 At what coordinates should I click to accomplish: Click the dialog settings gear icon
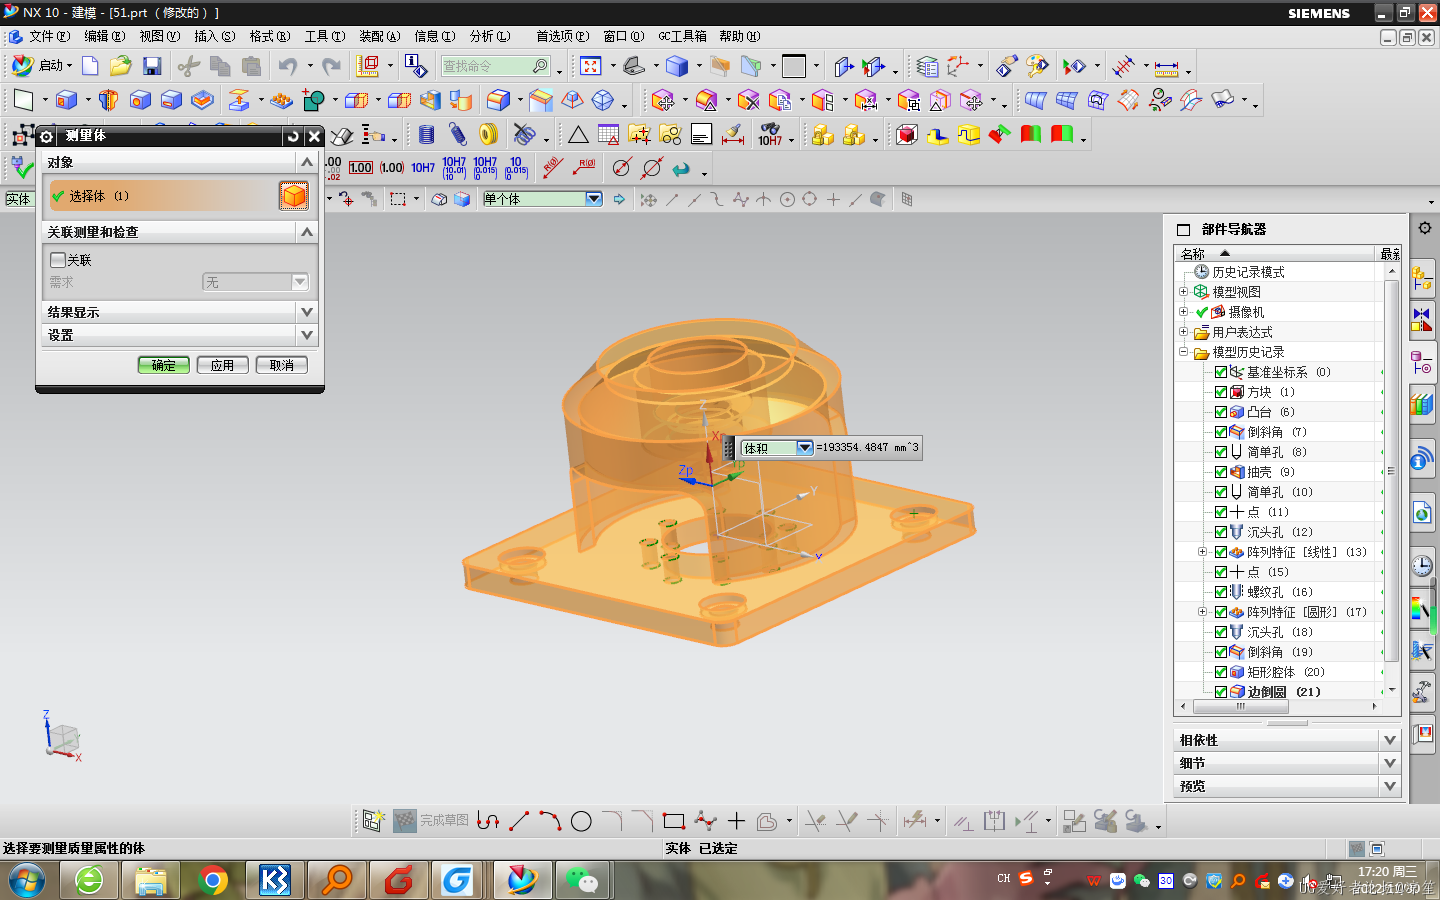click(47, 136)
